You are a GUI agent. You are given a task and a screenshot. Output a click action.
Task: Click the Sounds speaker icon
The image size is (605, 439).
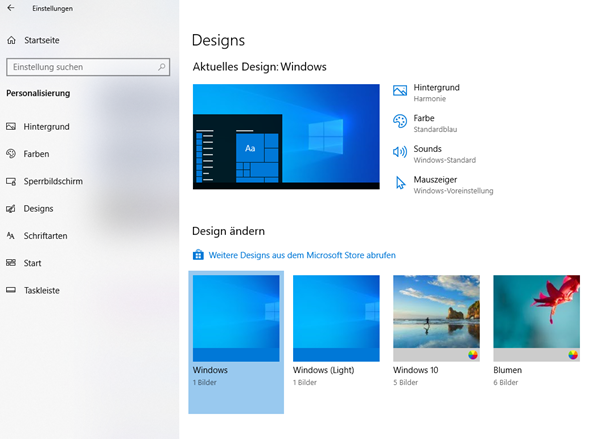pos(400,152)
